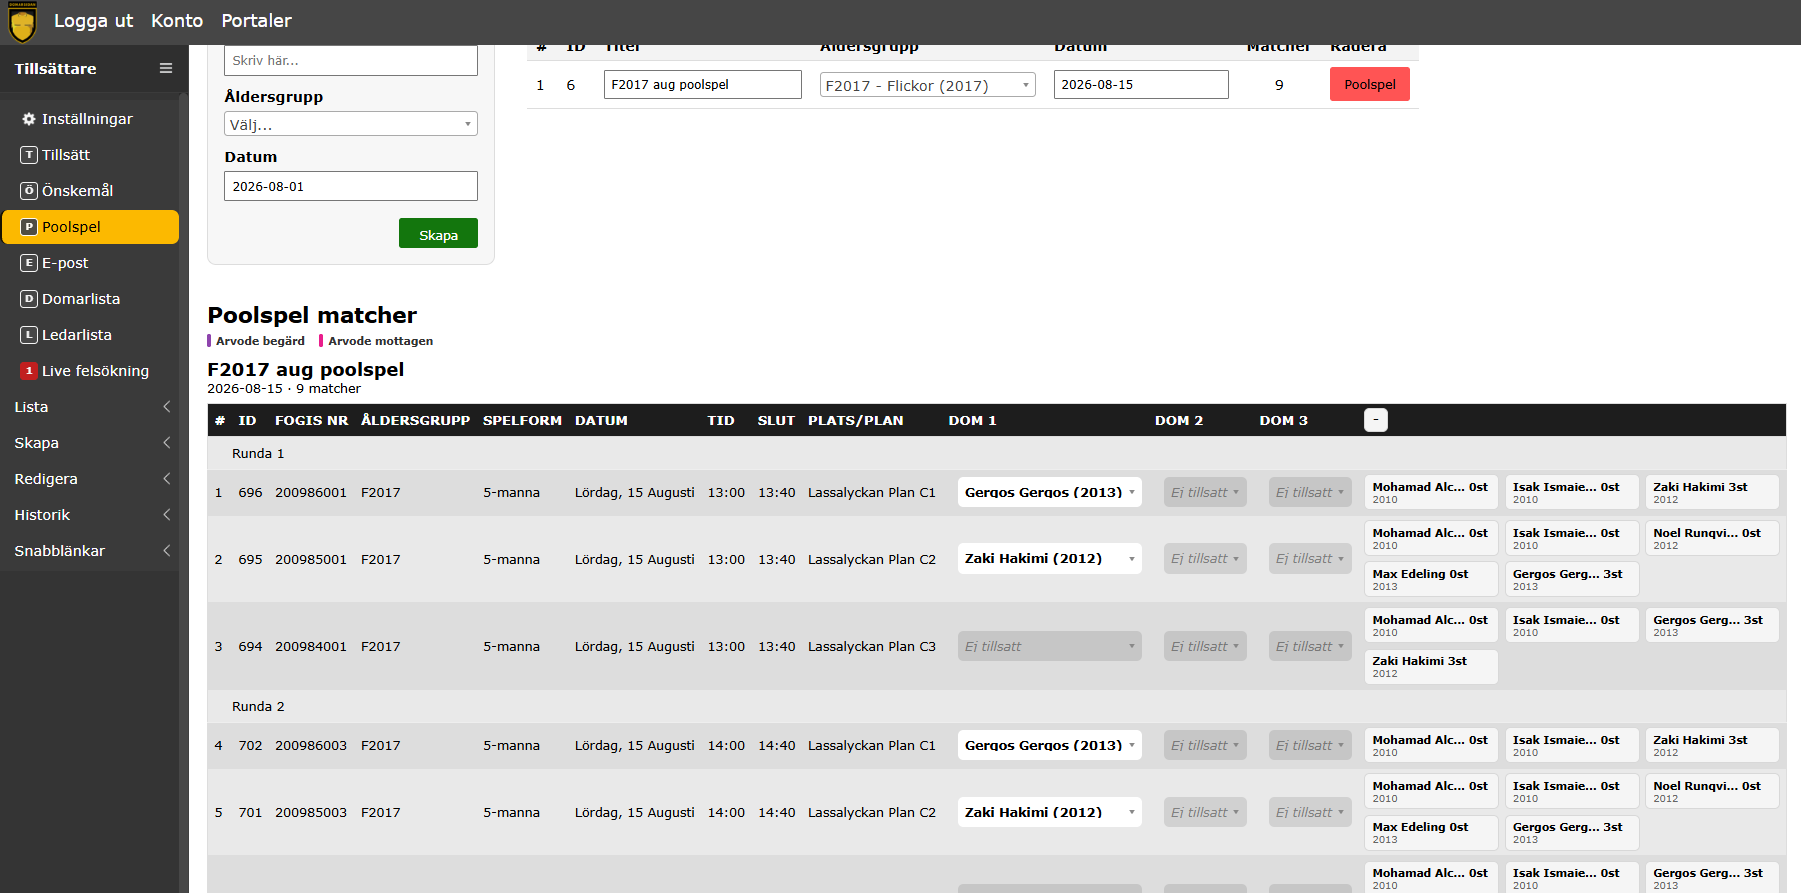This screenshot has height=893, width=1801.
Task: Click the green Skapa button
Action: 438,234
